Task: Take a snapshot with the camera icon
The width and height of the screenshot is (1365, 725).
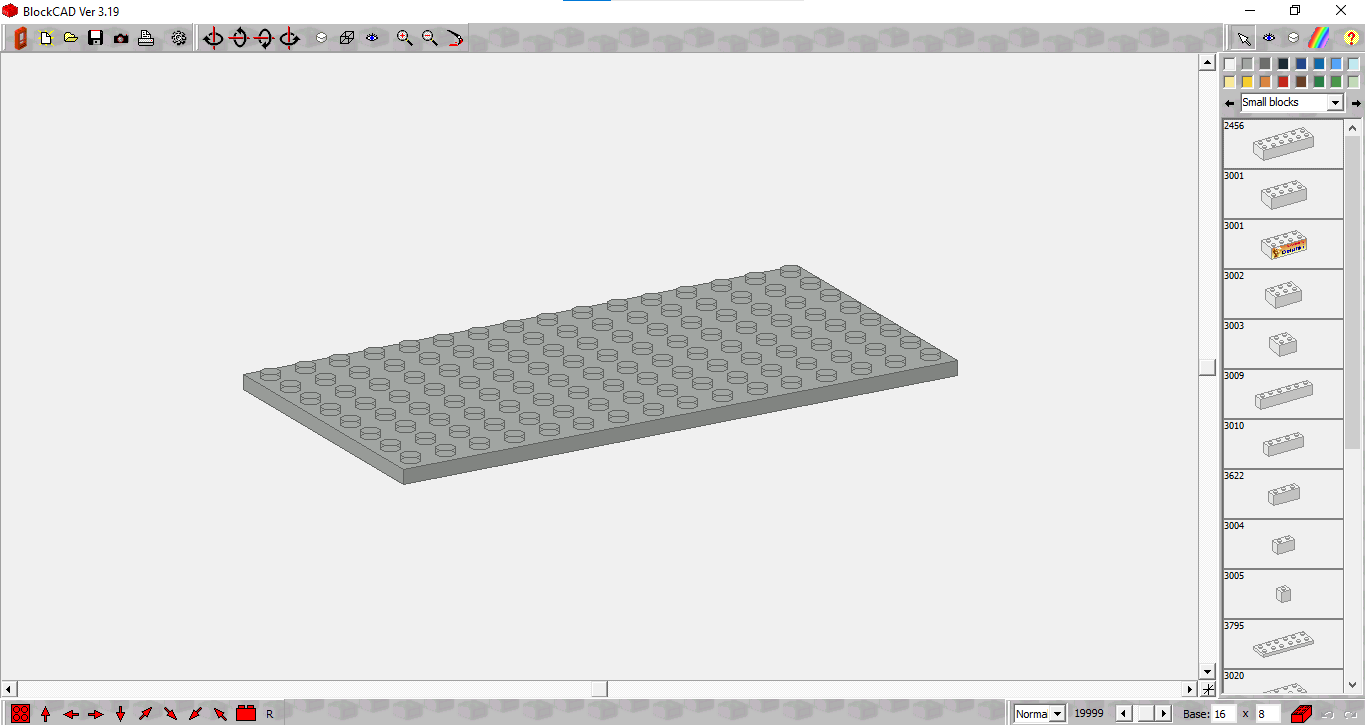Action: pyautogui.click(x=121, y=38)
